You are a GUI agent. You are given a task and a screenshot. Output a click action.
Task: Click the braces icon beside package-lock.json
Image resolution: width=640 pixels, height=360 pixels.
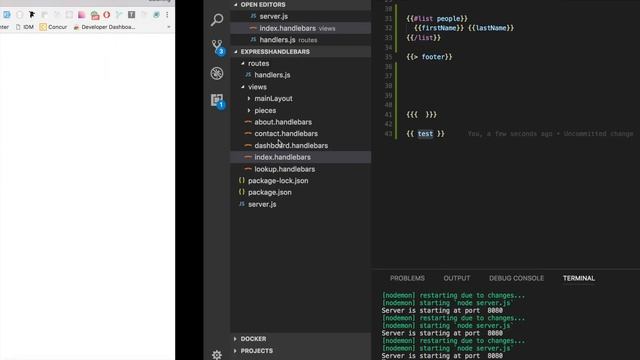click(x=242, y=180)
